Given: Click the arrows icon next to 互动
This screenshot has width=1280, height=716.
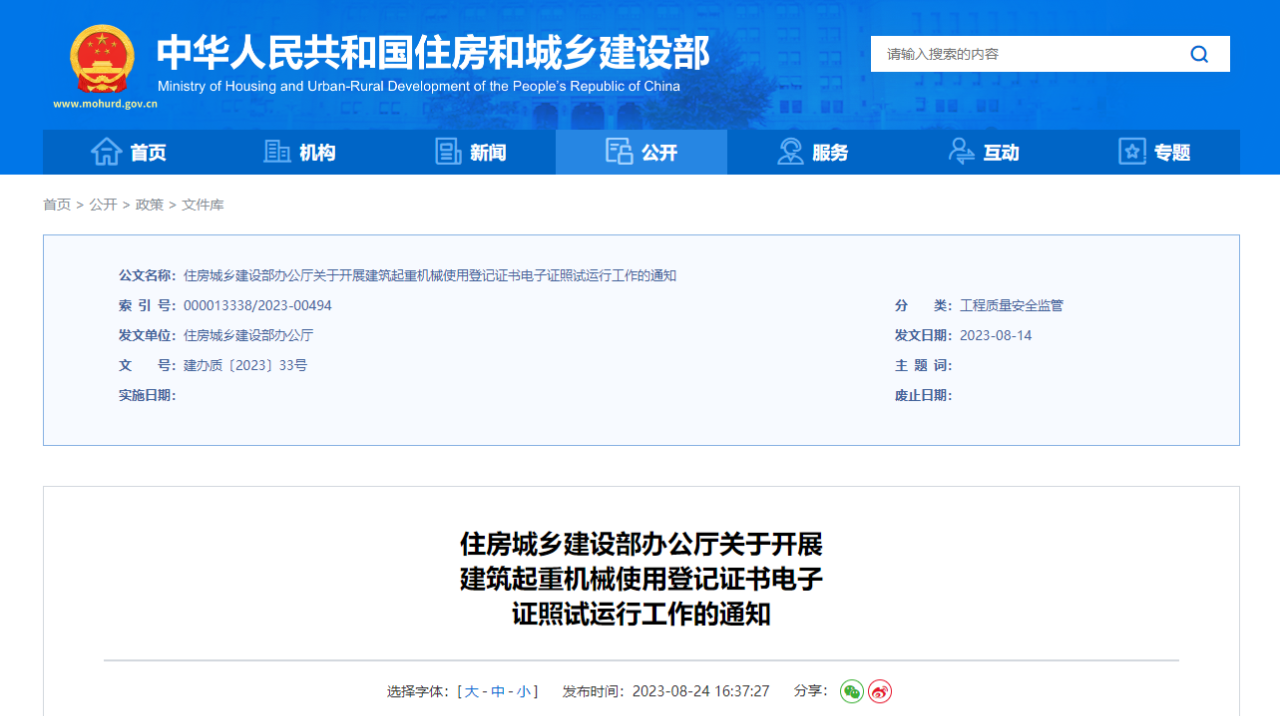Looking at the screenshot, I should click(x=961, y=151).
